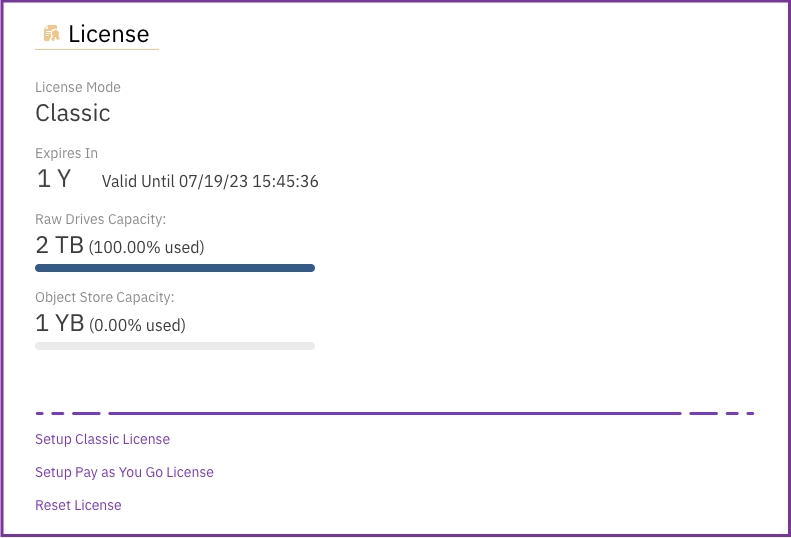Image resolution: width=791 pixels, height=538 pixels.
Task: Click the Reset License link
Action: pyautogui.click(x=78, y=505)
